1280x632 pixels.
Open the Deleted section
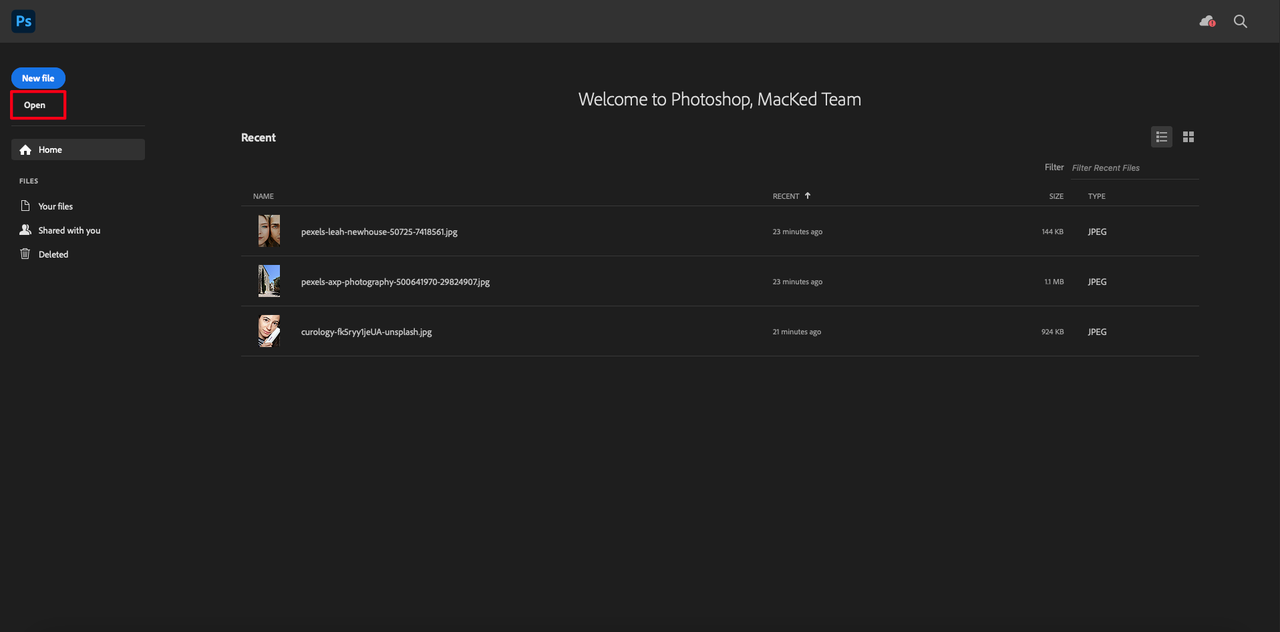(54, 254)
